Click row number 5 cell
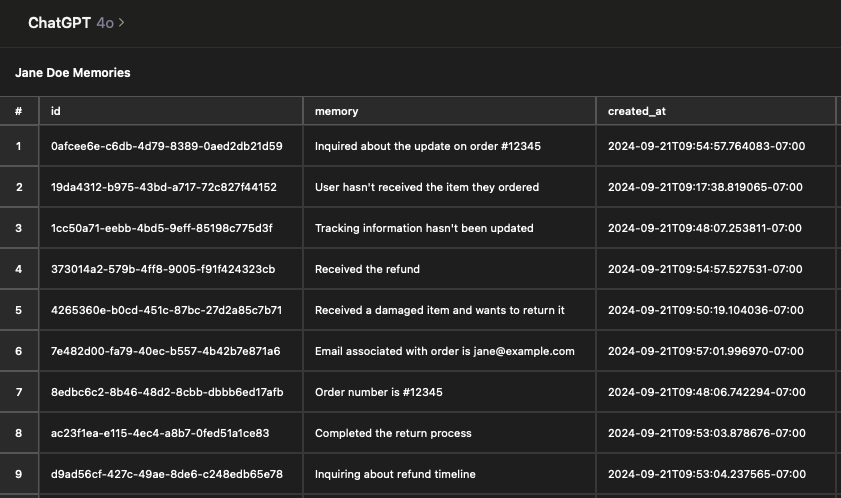The image size is (841, 498). [19, 310]
